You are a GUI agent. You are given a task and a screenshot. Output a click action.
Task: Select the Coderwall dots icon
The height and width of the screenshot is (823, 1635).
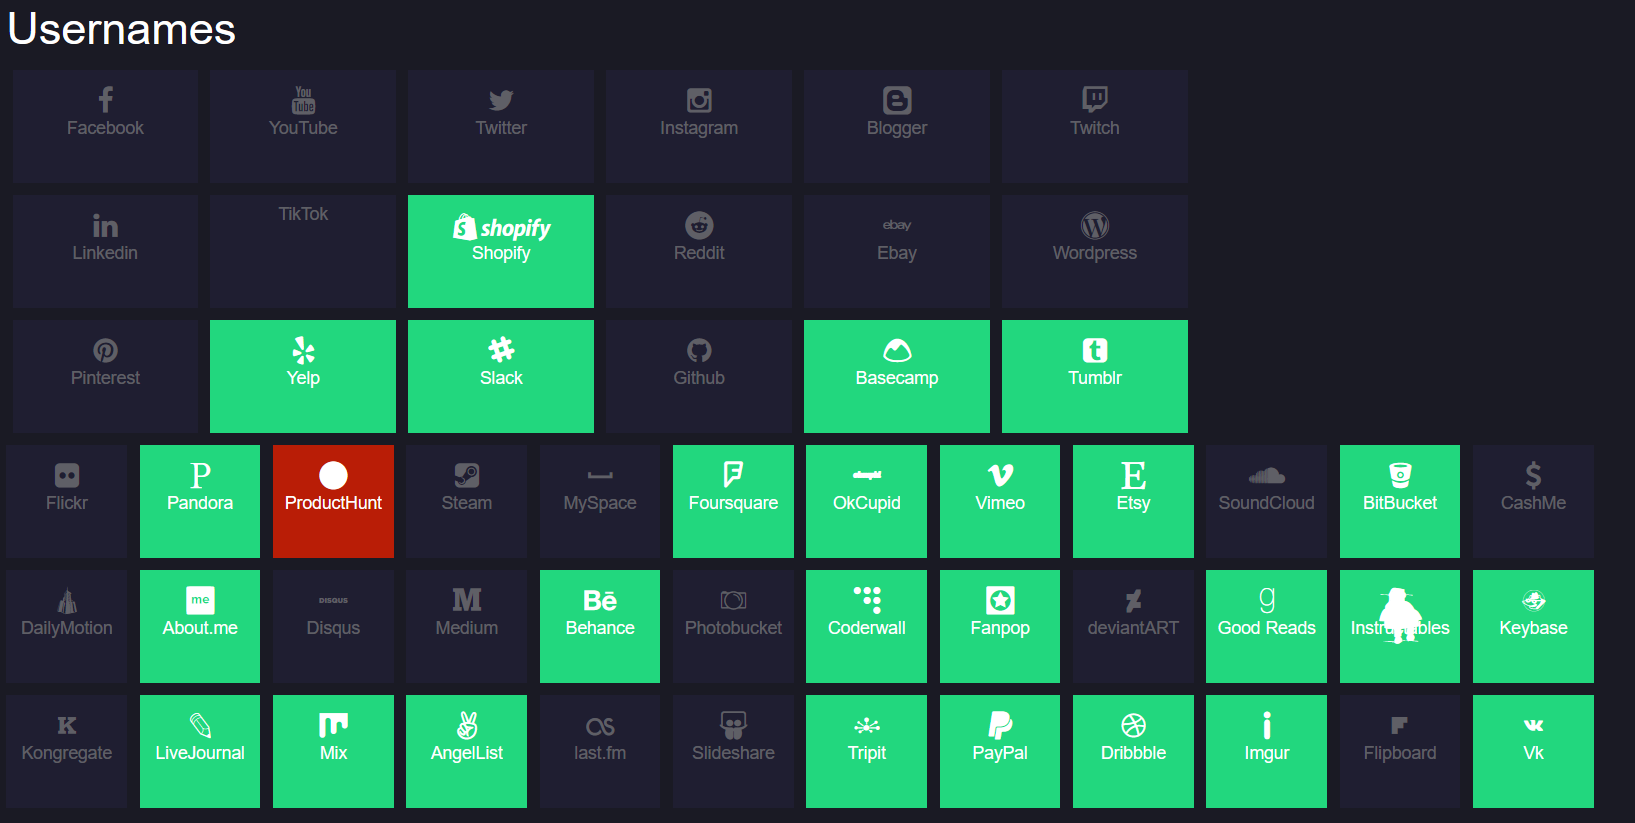[x=867, y=599]
